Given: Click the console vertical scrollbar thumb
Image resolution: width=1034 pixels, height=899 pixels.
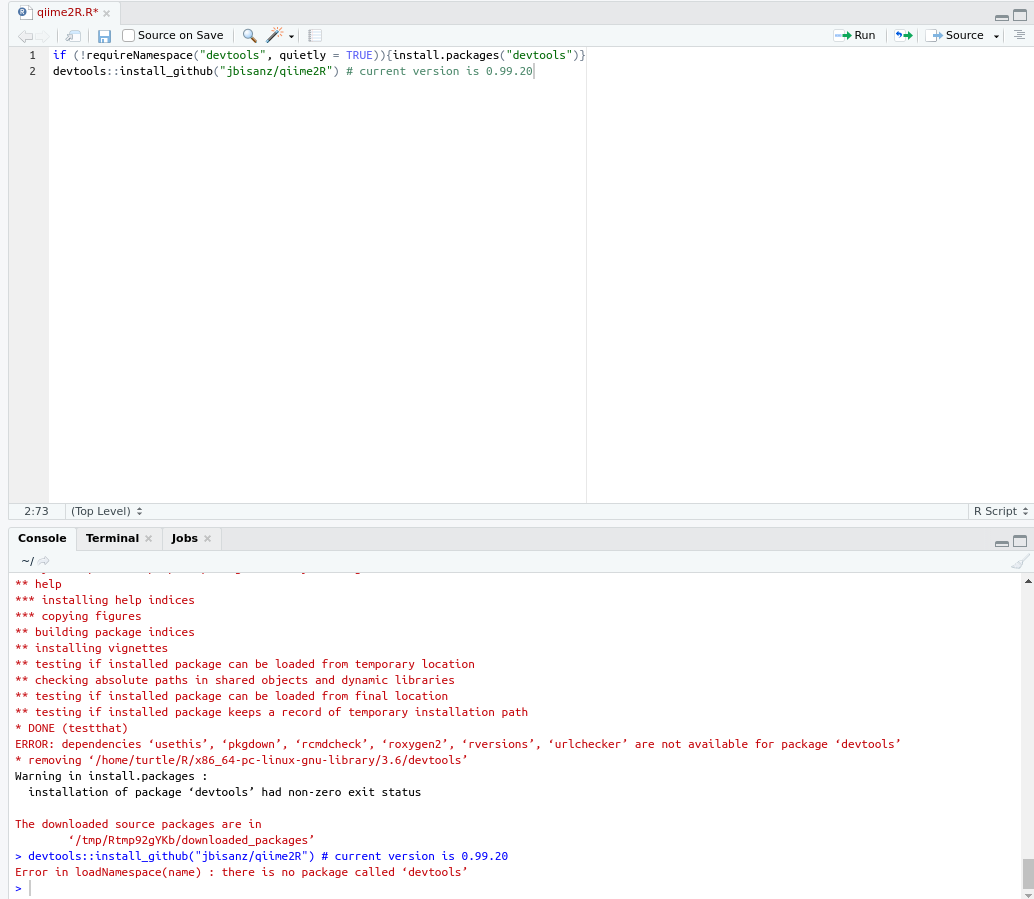Looking at the screenshot, I should [1027, 873].
